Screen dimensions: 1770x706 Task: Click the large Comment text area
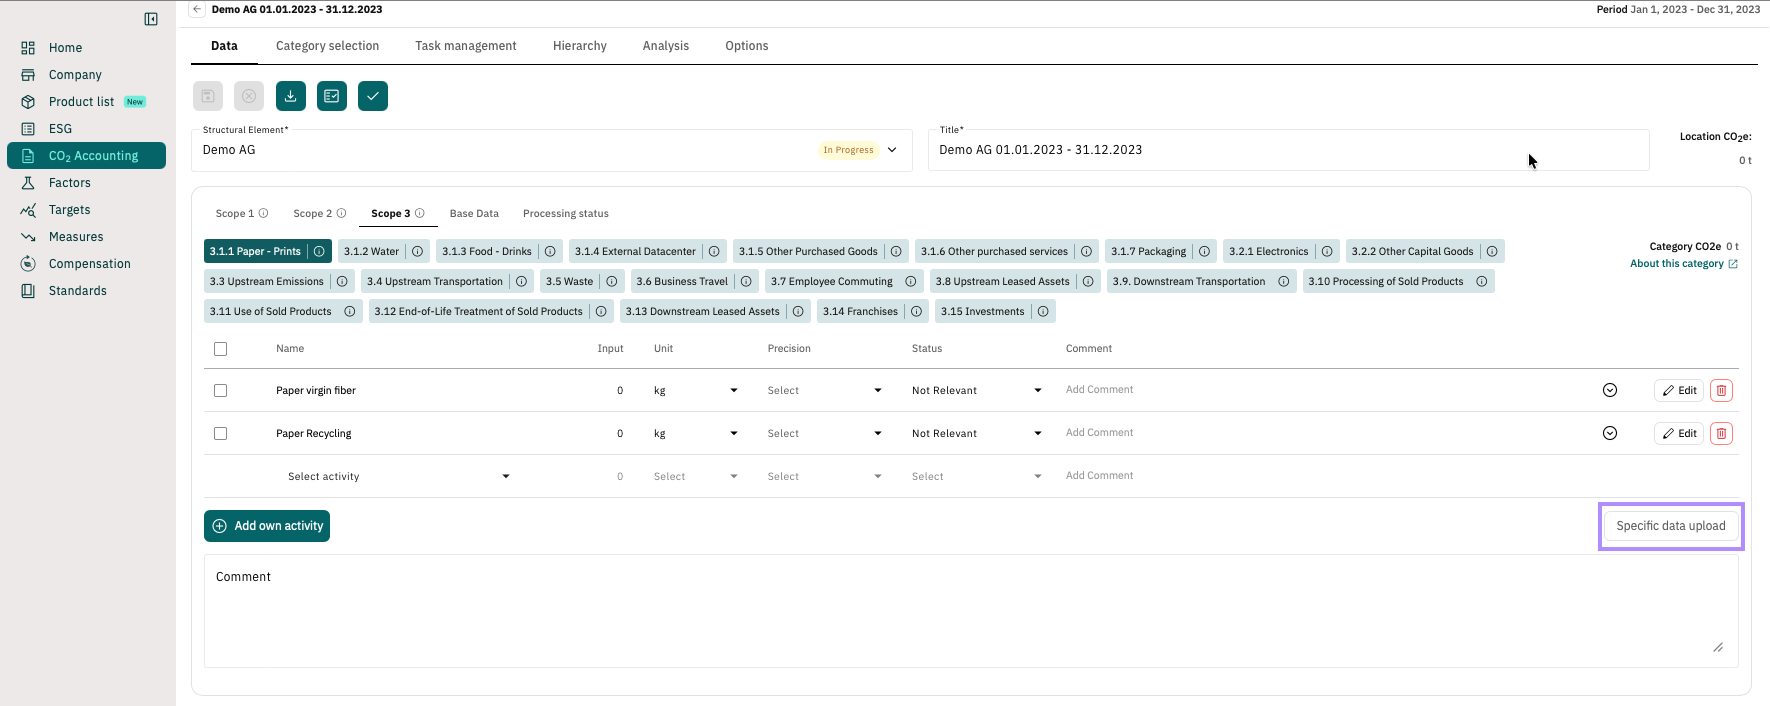pos(971,611)
